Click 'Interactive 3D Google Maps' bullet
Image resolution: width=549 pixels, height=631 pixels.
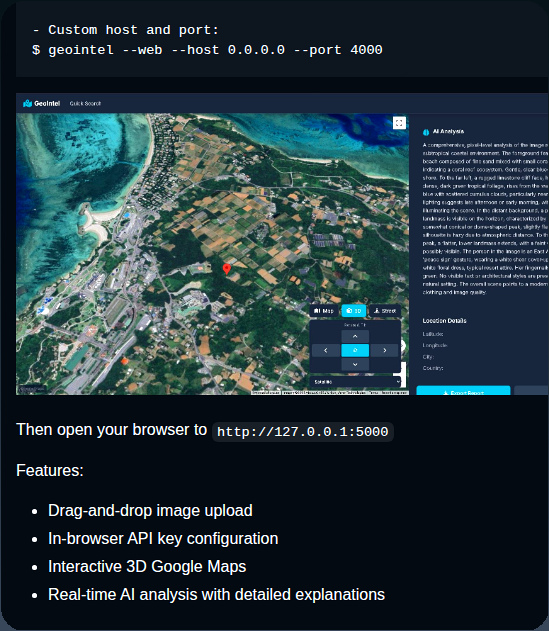[x=147, y=566]
